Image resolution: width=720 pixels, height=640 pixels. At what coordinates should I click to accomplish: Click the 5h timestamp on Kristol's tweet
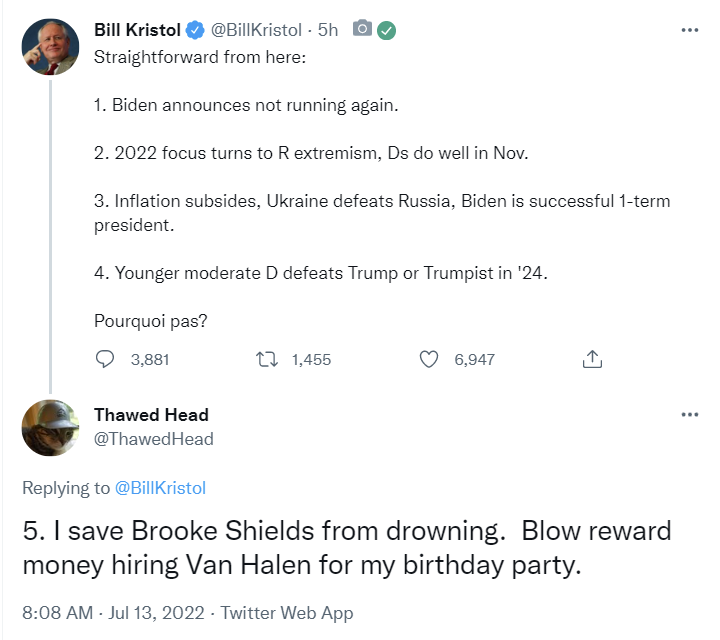(x=328, y=30)
